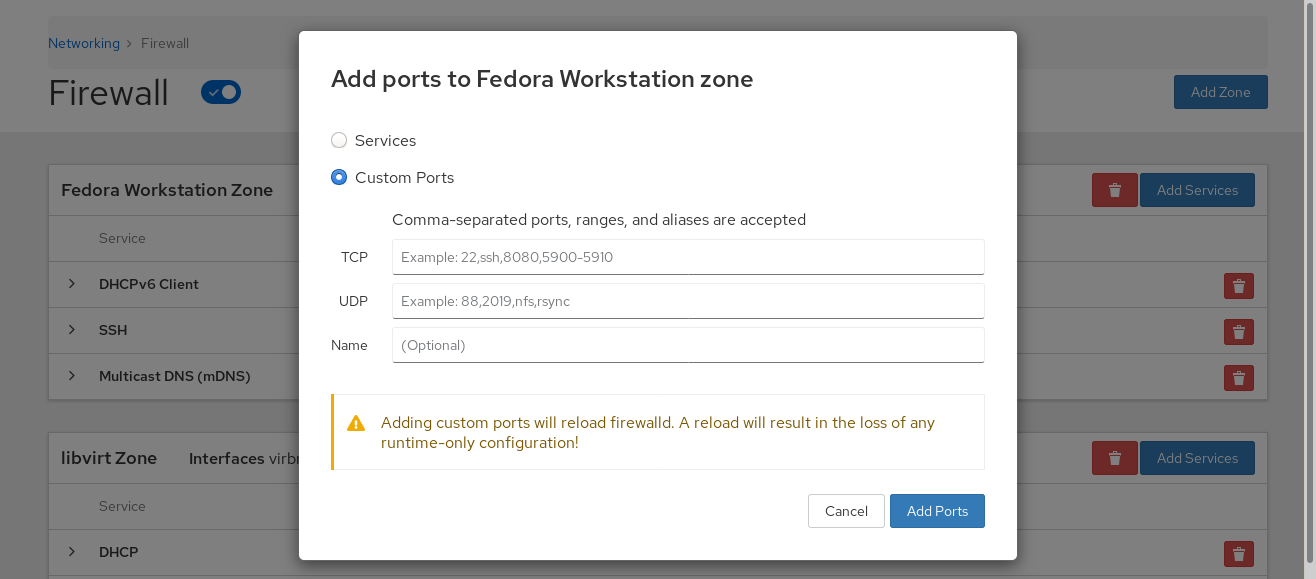
Task: Delete the libvirt zone trash button
Action: point(1114,458)
